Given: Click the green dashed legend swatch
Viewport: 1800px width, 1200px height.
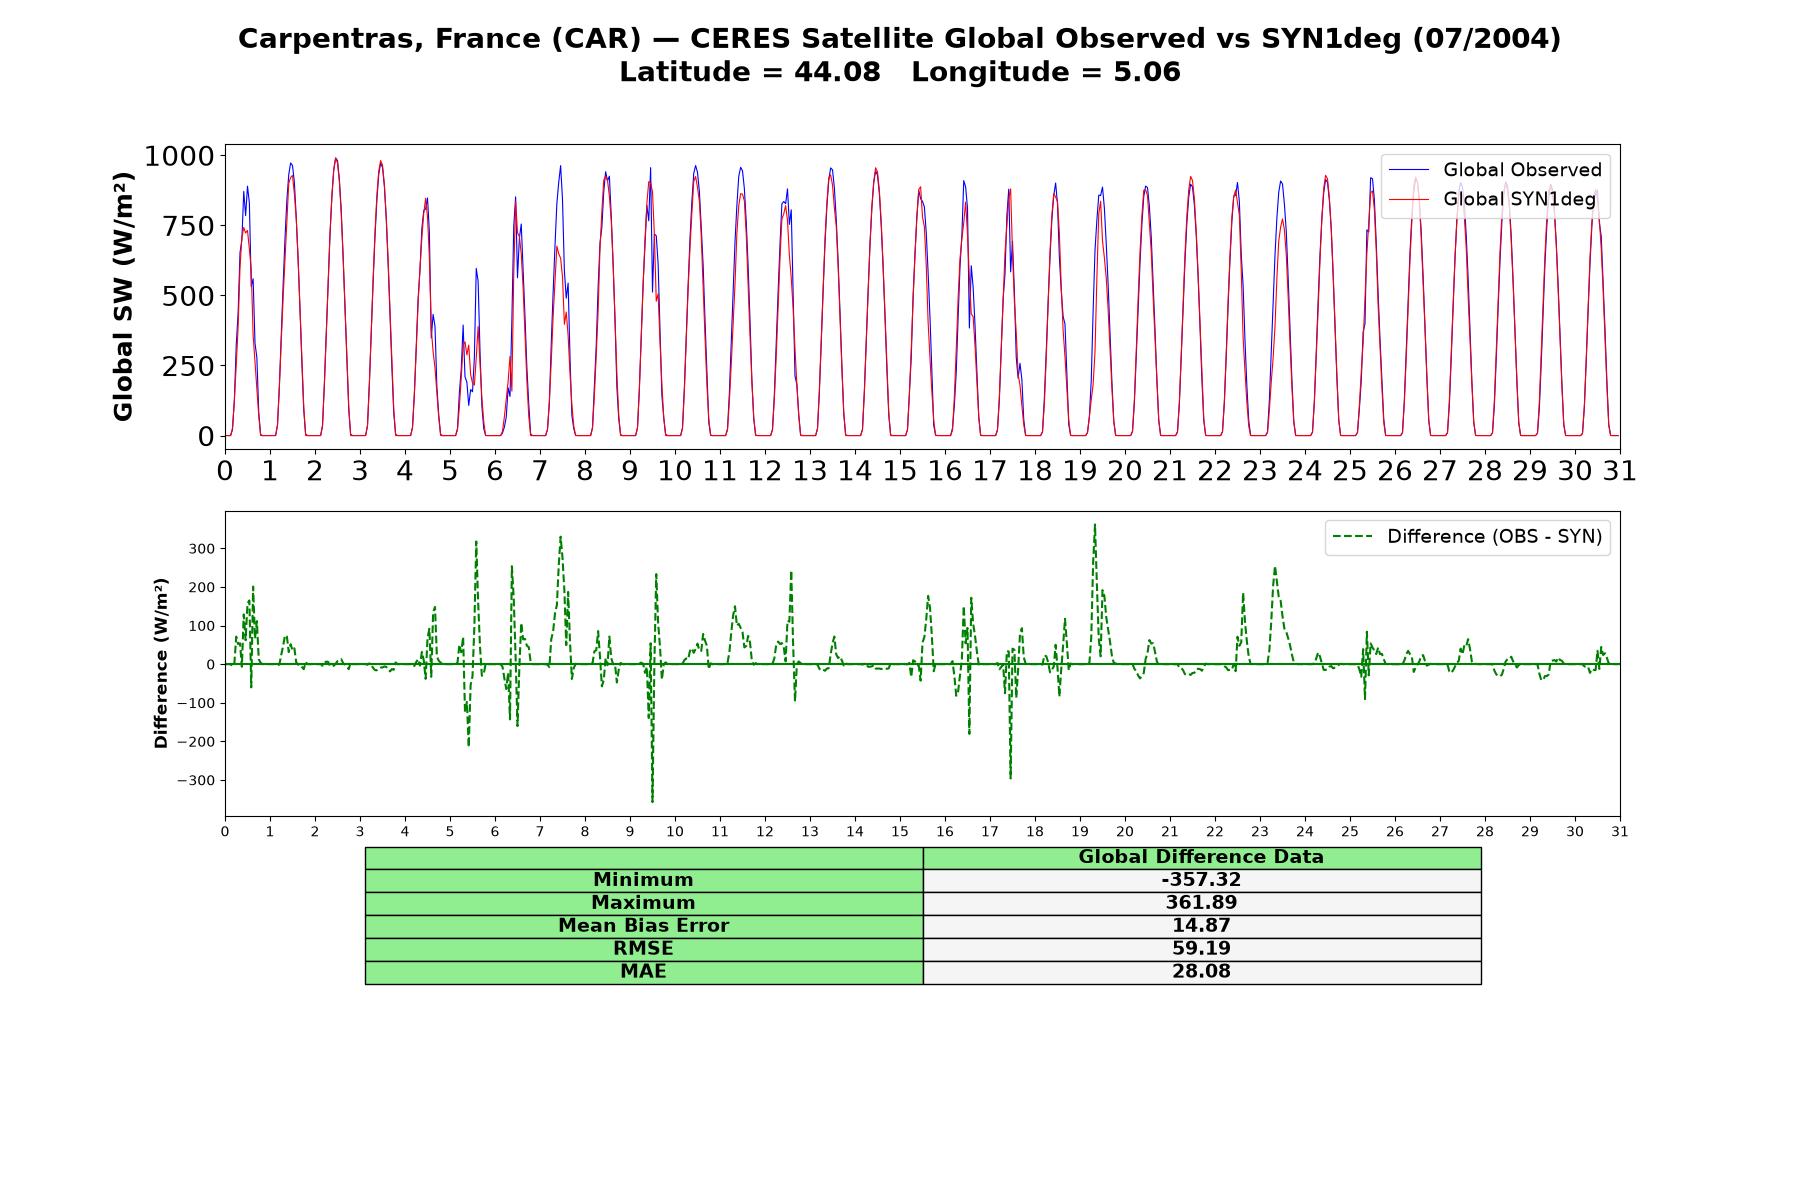Looking at the screenshot, I should [x=1354, y=537].
